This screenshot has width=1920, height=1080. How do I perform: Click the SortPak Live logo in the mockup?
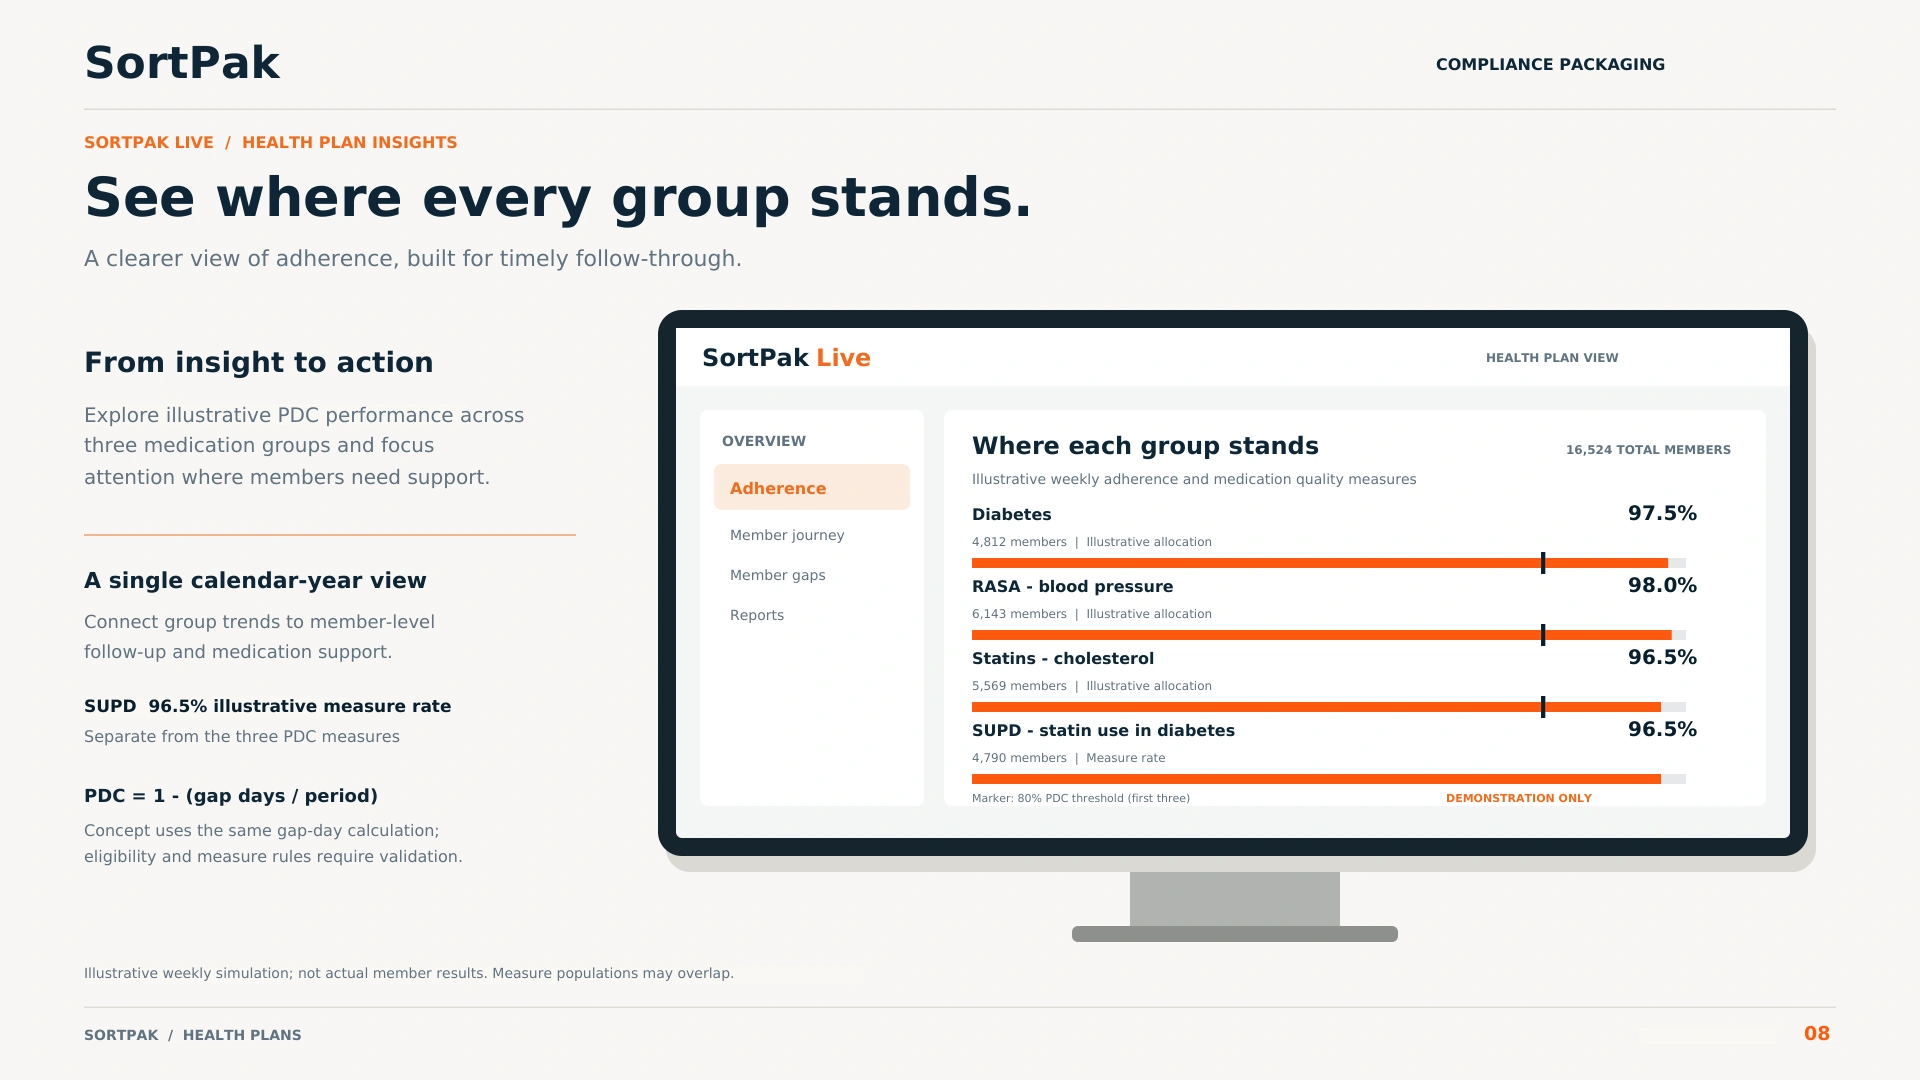point(786,358)
